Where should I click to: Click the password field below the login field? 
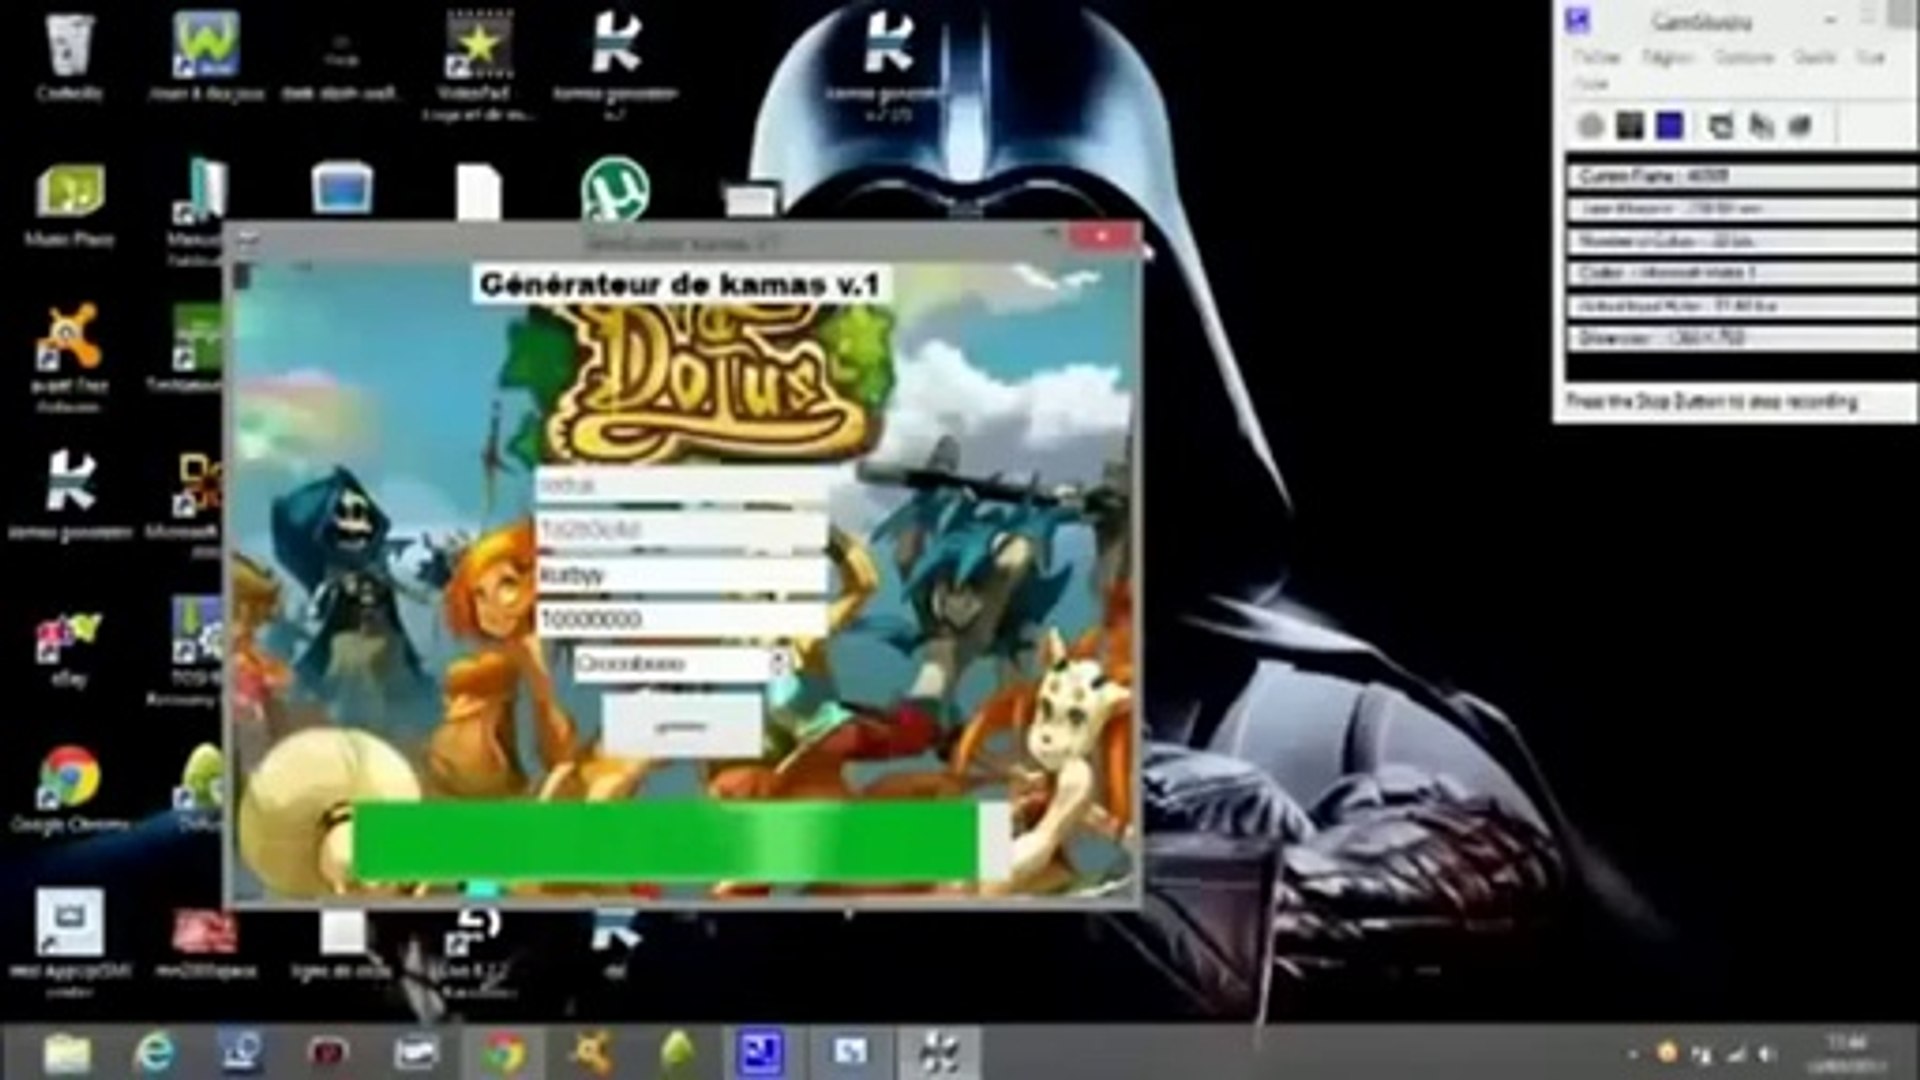coord(682,530)
